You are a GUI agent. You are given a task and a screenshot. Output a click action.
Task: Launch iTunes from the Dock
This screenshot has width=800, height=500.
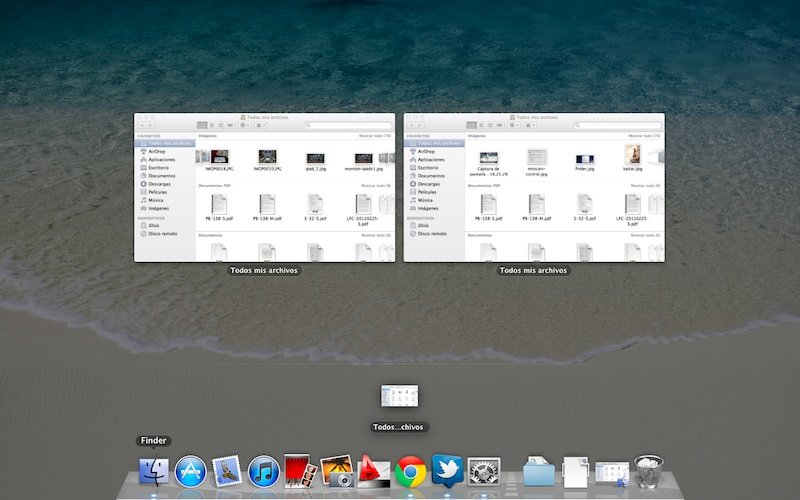[263, 470]
